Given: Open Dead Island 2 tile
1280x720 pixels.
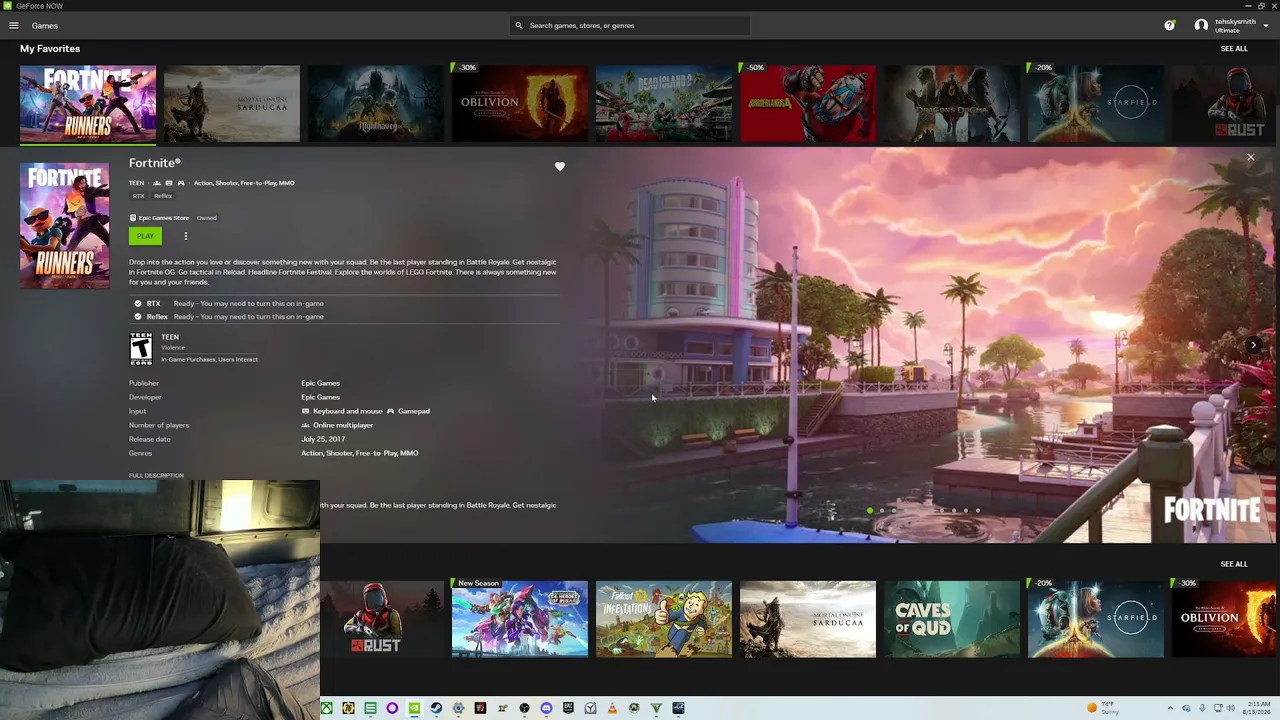Looking at the screenshot, I should tap(664, 104).
